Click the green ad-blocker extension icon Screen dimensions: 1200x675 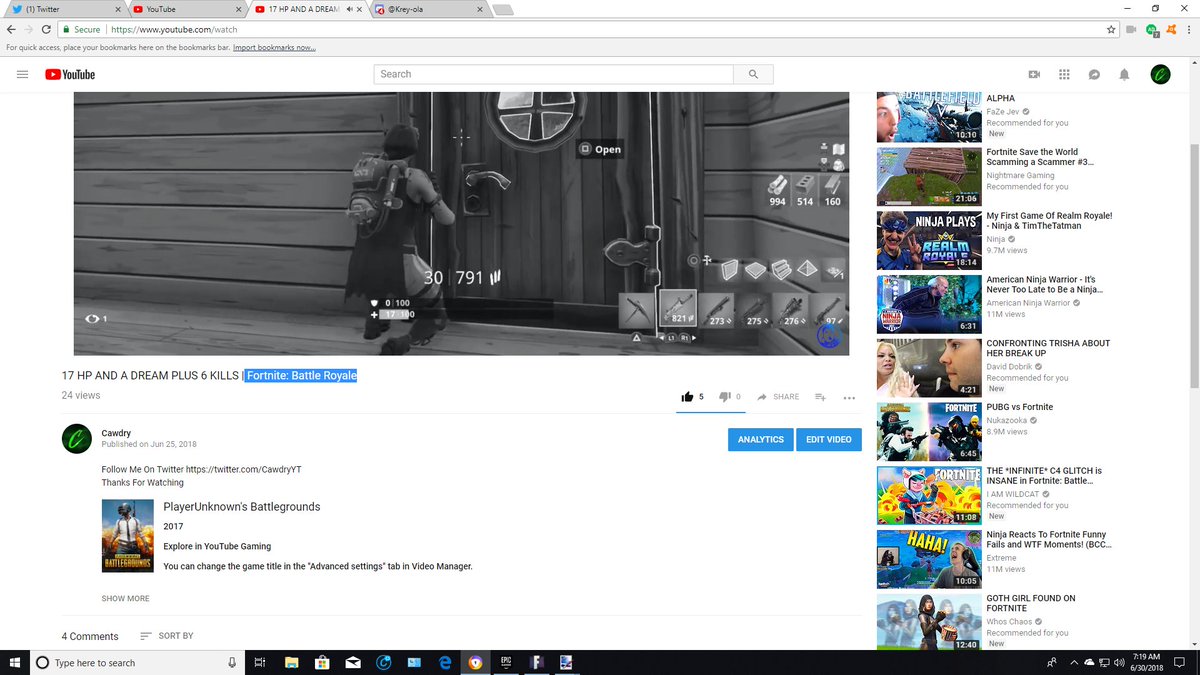(x=1151, y=30)
